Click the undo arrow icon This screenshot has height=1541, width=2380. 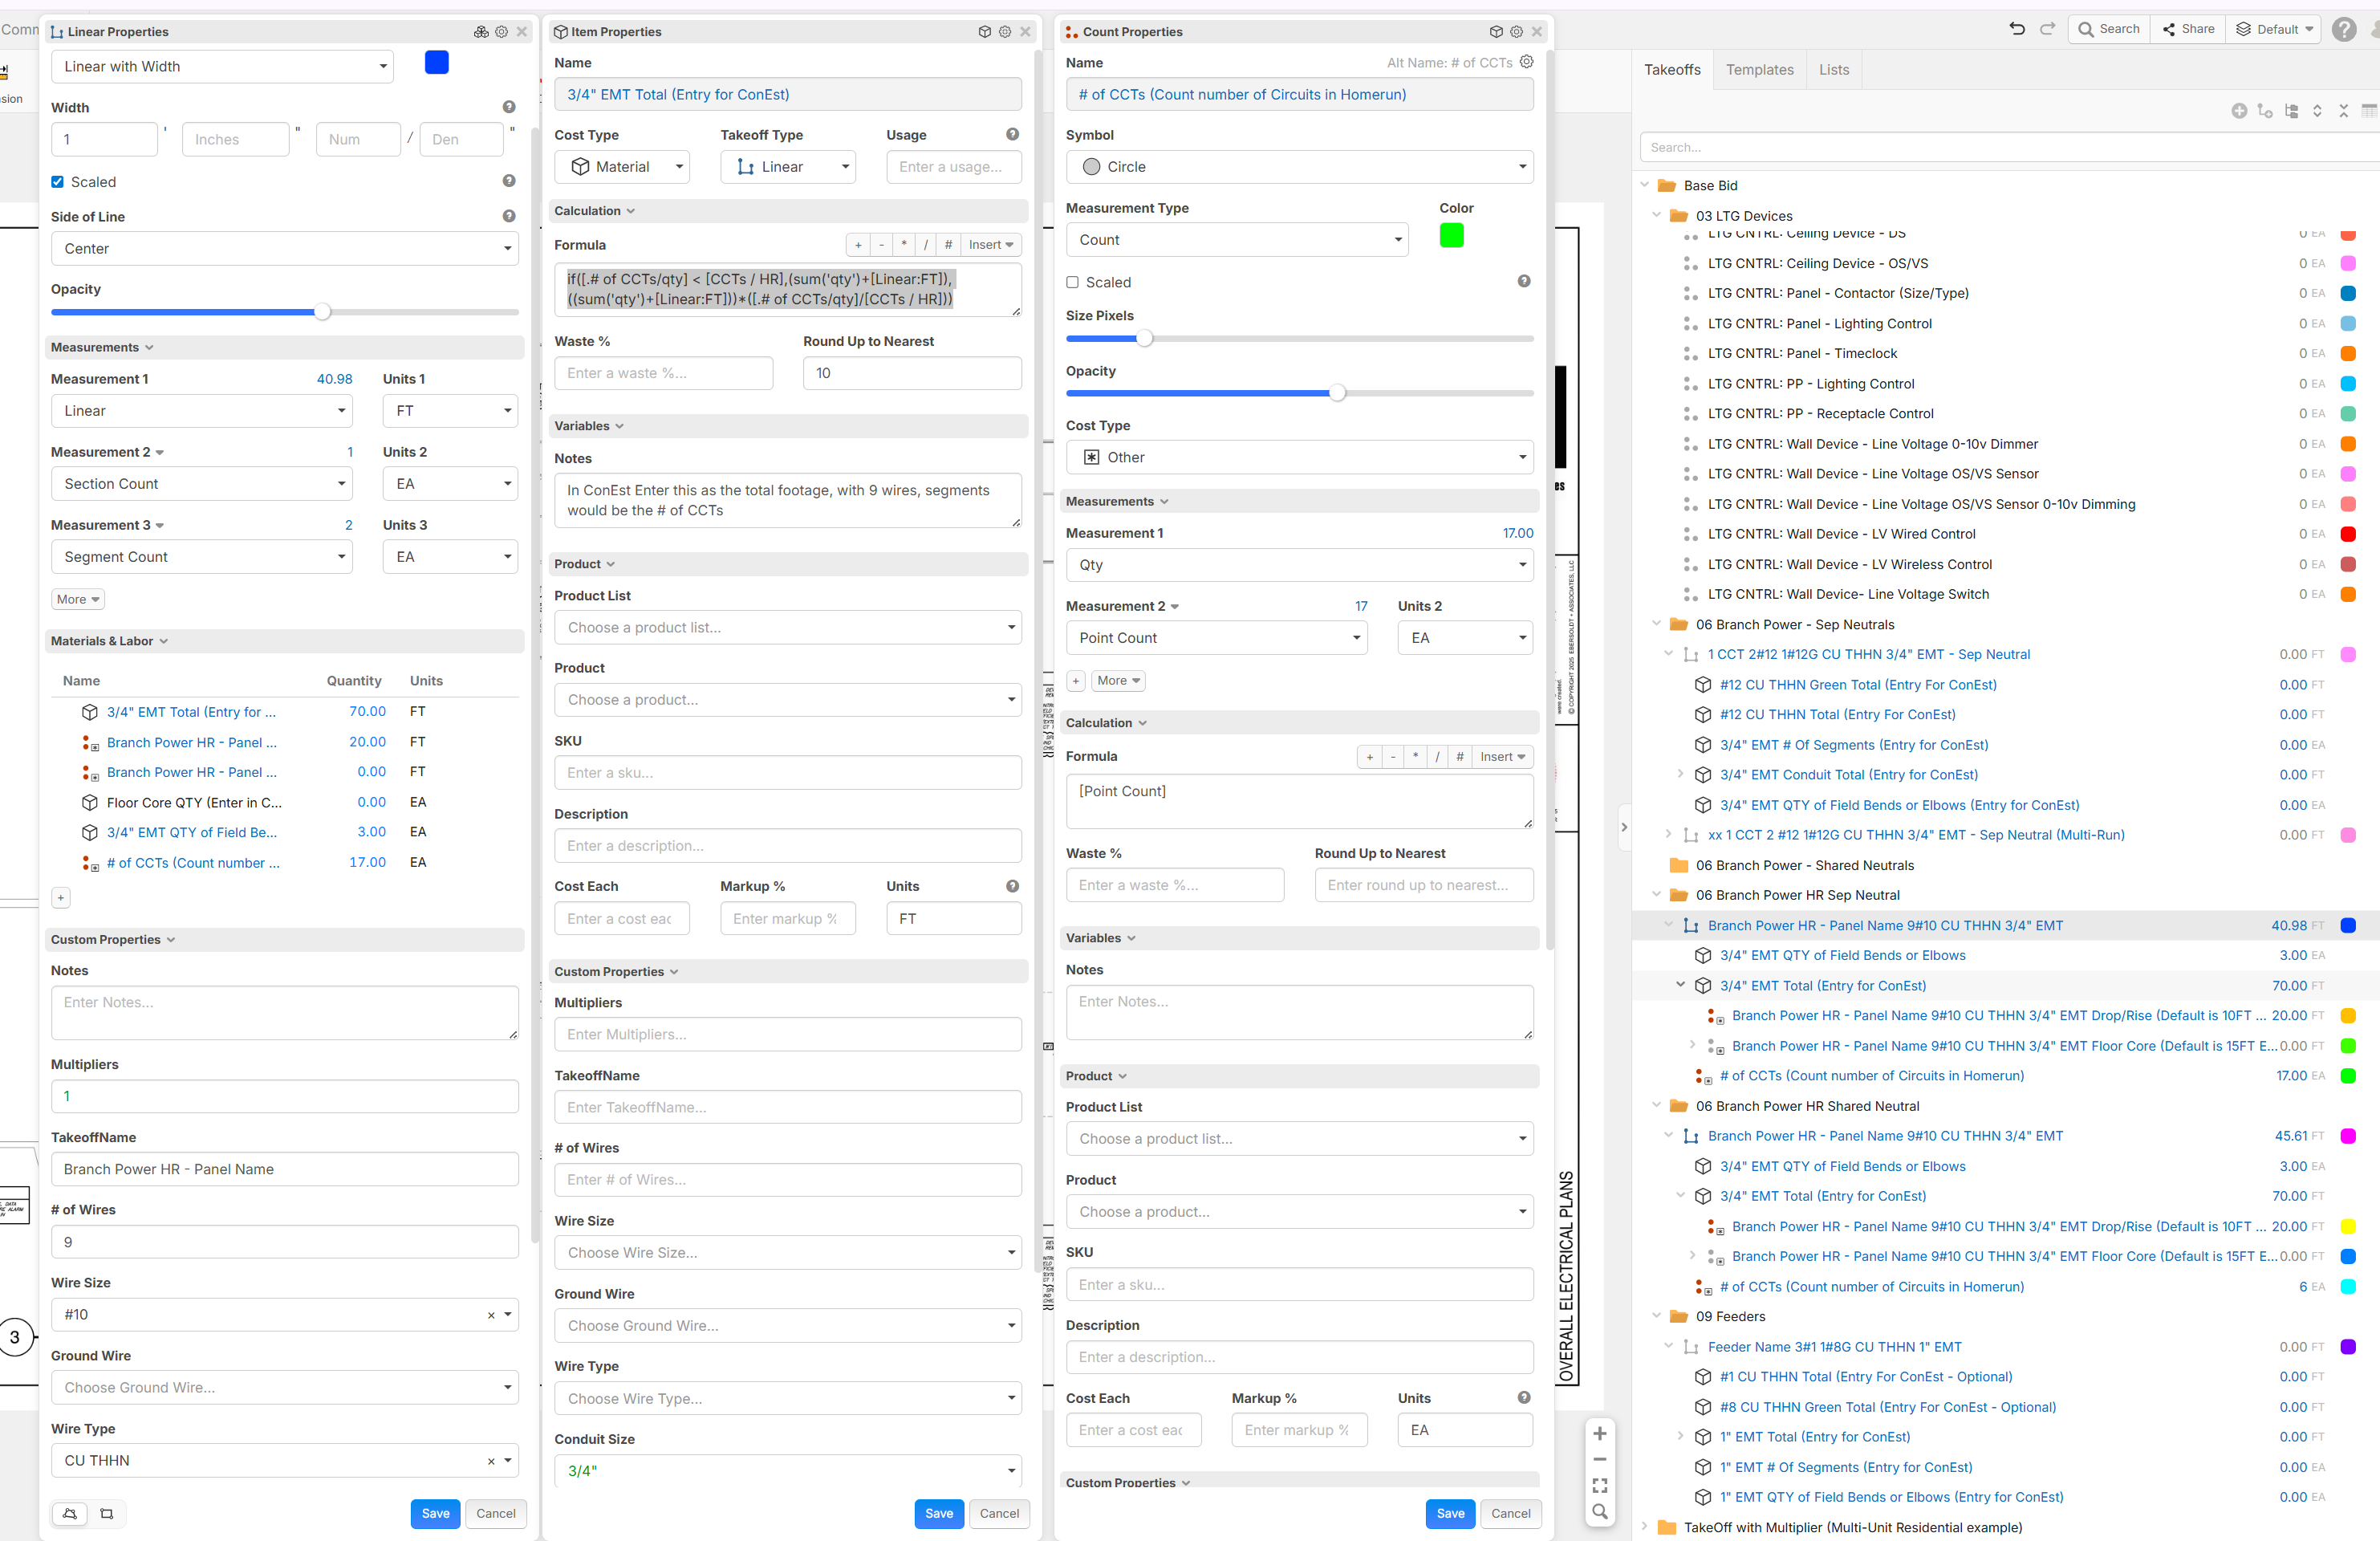tap(2016, 29)
